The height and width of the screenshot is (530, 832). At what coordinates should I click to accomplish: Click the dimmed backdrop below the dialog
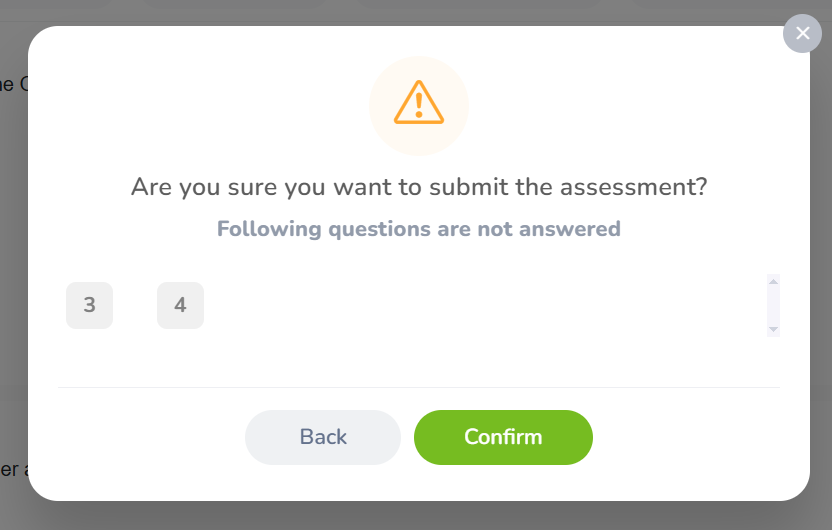coord(419,516)
